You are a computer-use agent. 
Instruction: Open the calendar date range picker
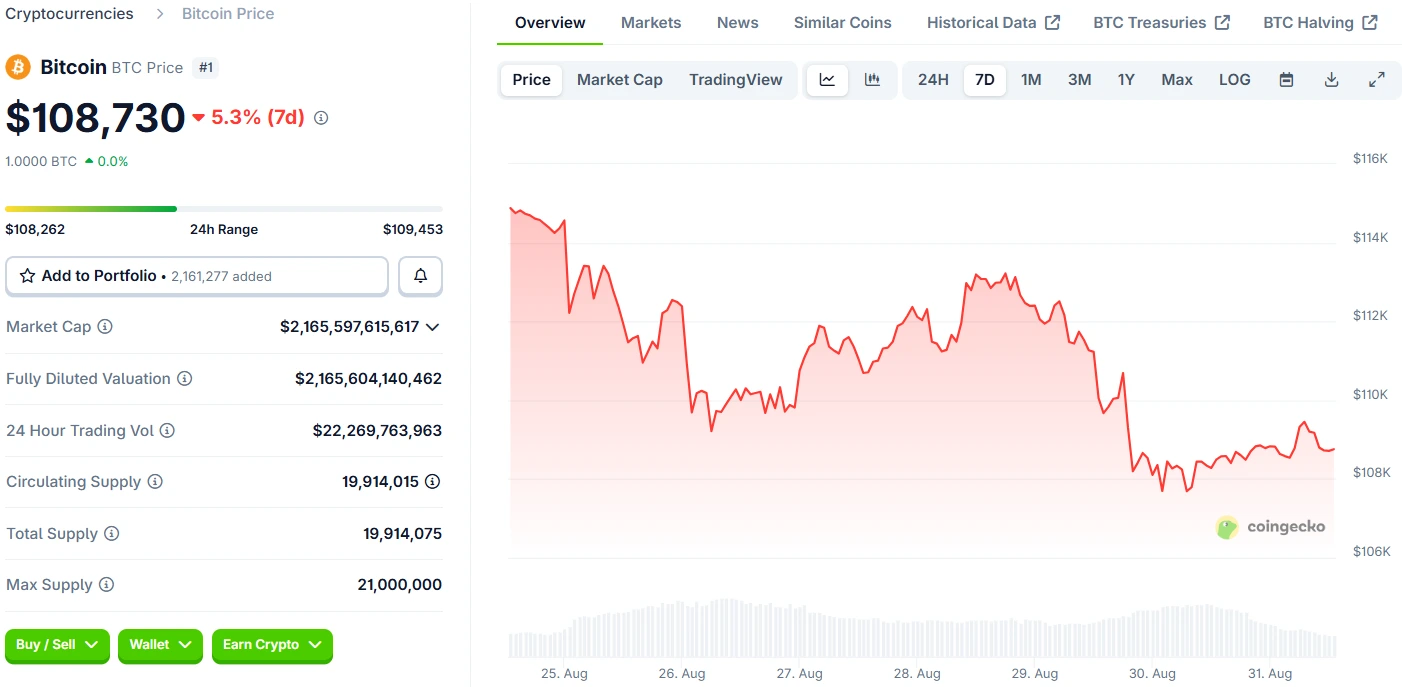(x=1285, y=79)
